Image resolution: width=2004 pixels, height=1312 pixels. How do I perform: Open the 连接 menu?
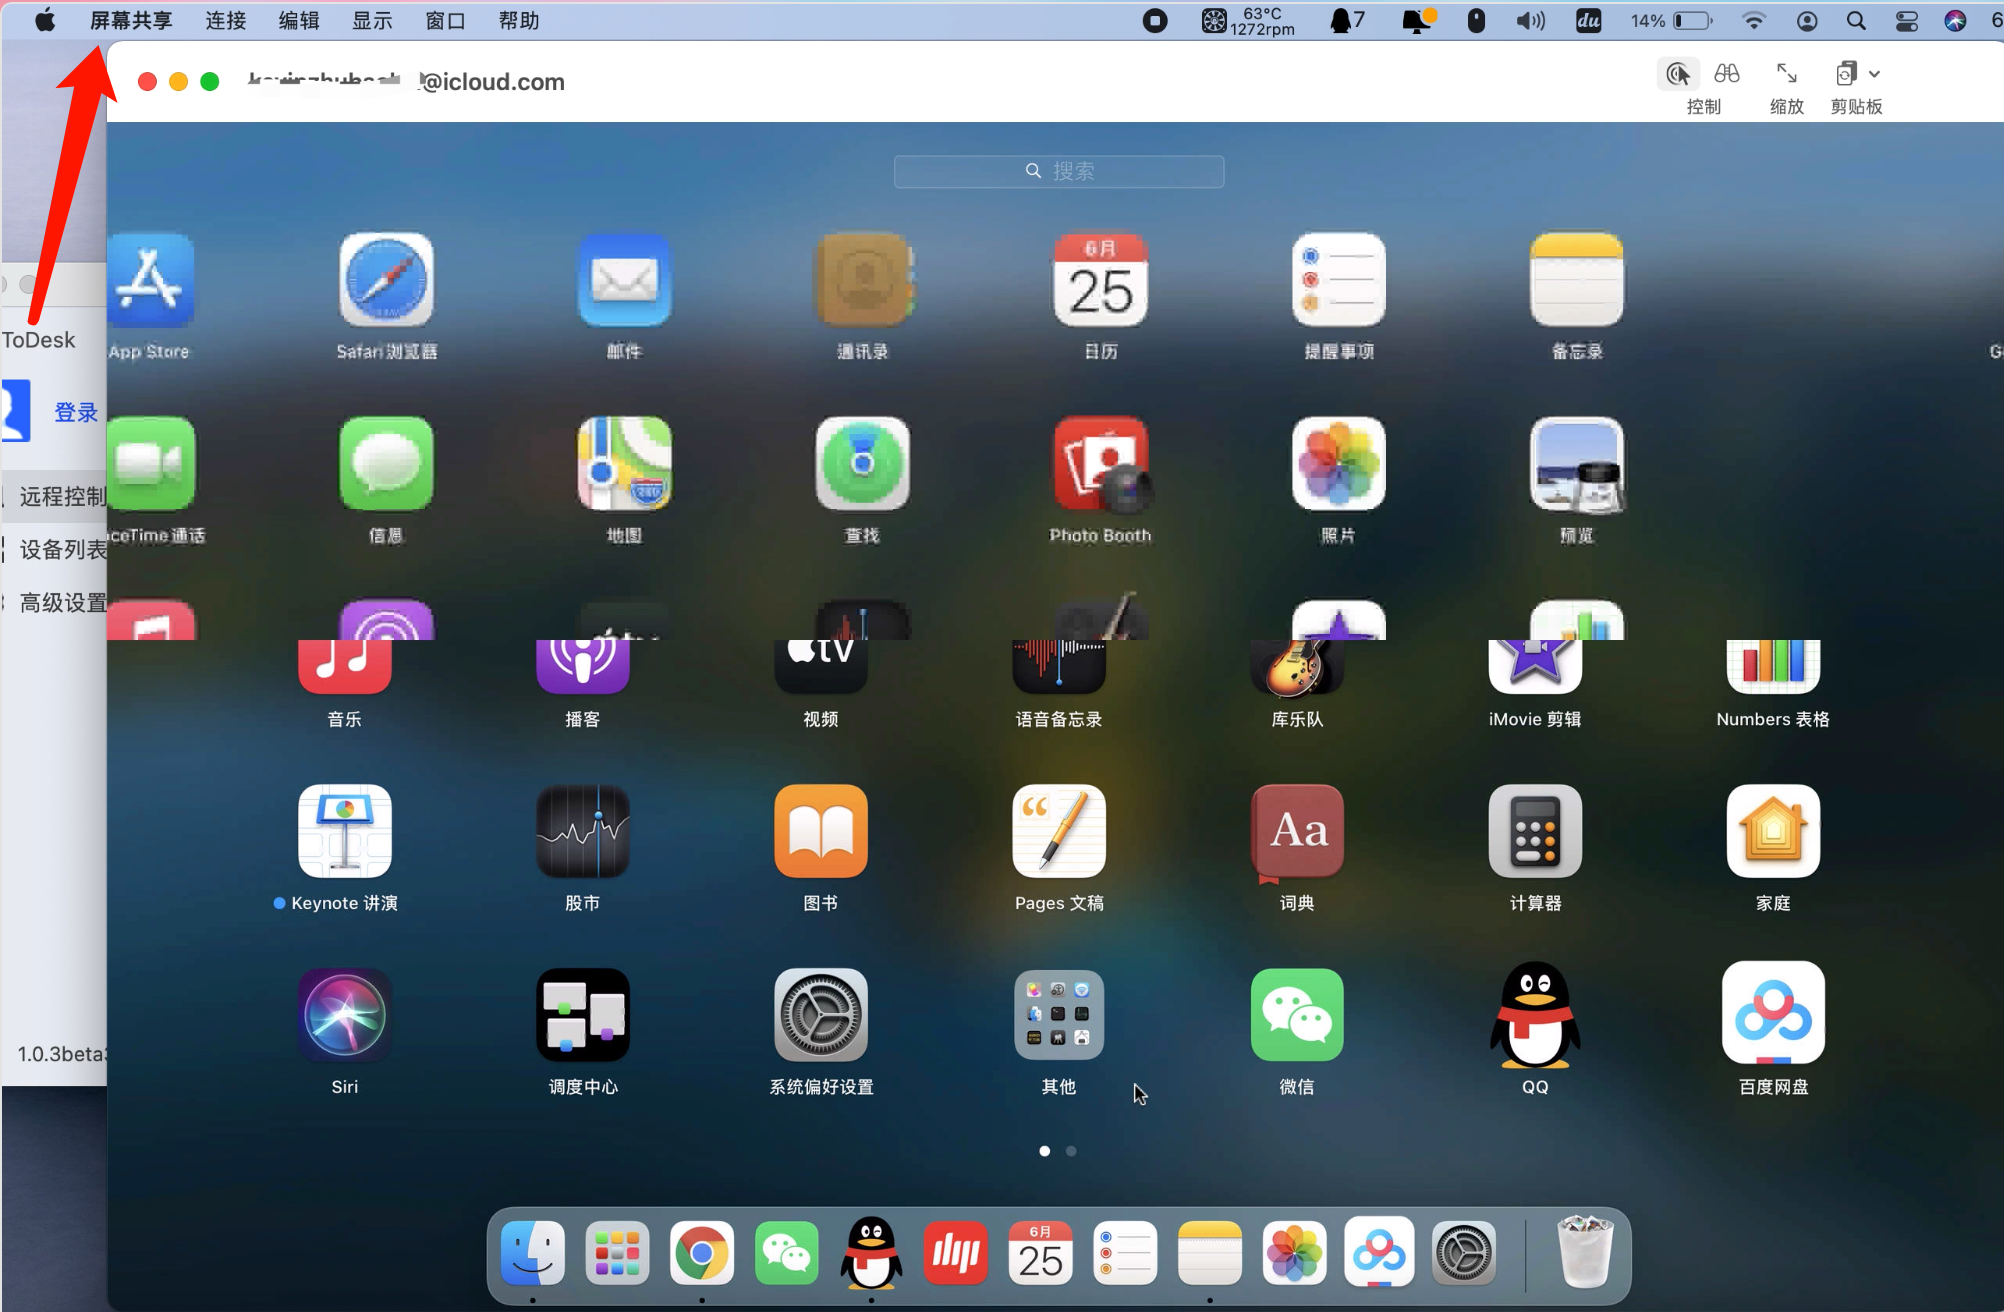[x=225, y=21]
